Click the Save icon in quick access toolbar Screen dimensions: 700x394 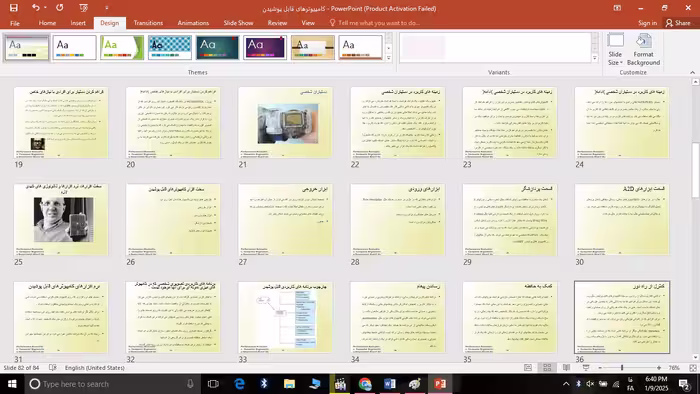point(13,8)
